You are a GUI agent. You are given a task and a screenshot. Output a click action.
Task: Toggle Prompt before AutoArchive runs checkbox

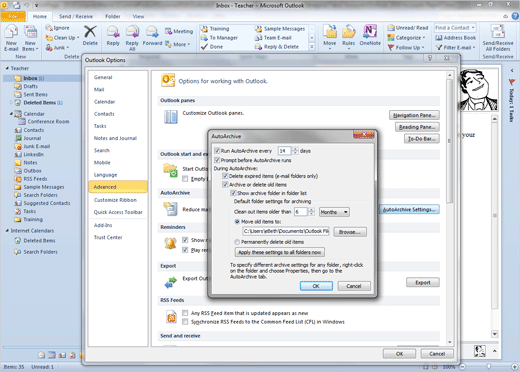click(x=217, y=160)
